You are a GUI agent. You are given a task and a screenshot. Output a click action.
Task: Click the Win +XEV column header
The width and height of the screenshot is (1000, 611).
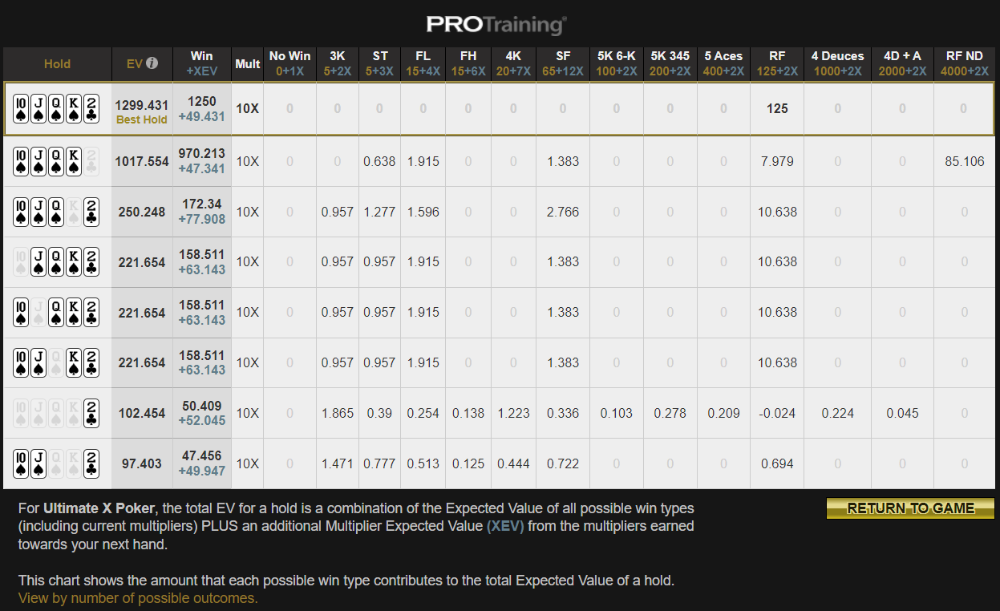coord(201,63)
